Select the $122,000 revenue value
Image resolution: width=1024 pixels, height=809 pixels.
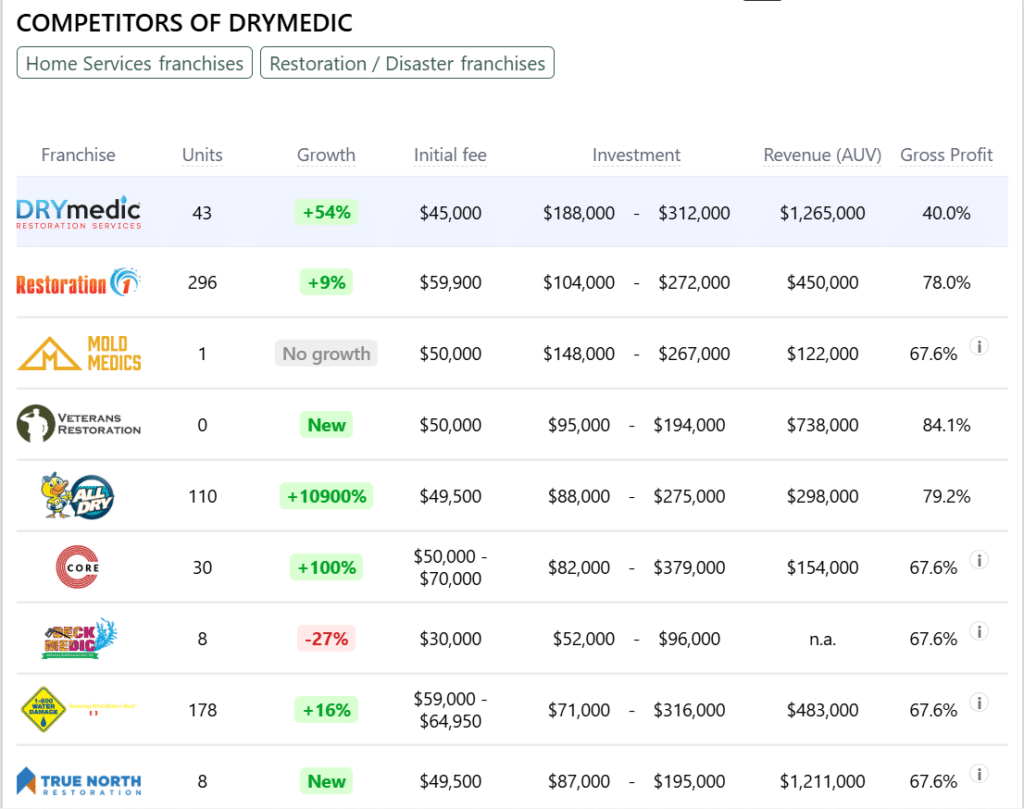[x=822, y=354]
